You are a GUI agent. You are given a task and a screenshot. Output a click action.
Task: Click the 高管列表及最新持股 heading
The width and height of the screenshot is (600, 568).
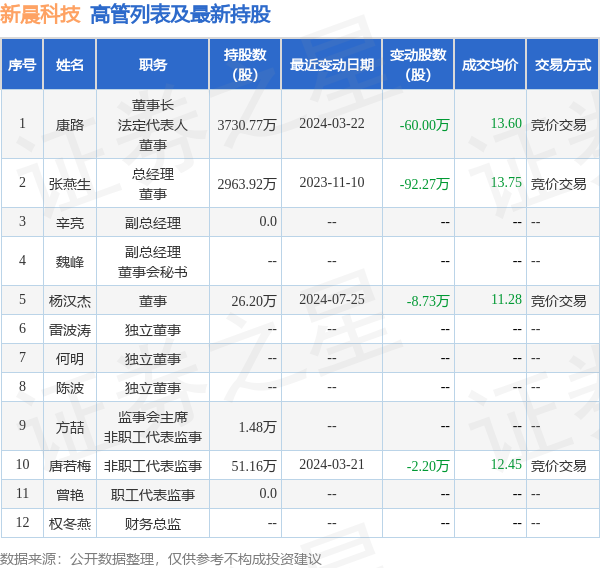180,15
